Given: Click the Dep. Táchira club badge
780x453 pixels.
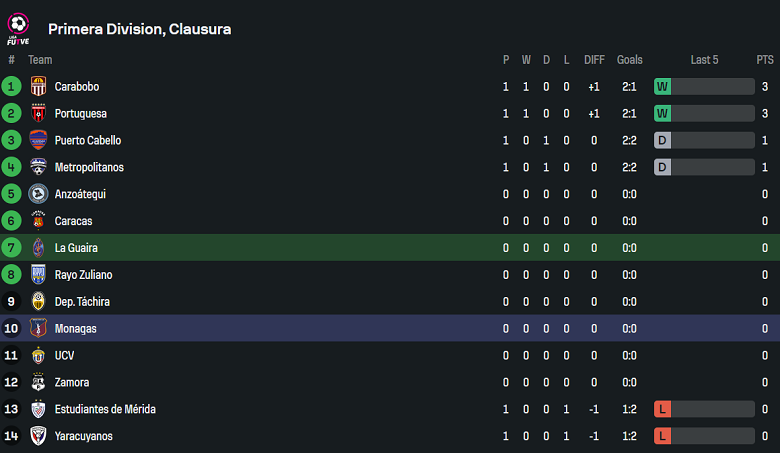Looking at the screenshot, I should [x=39, y=302].
